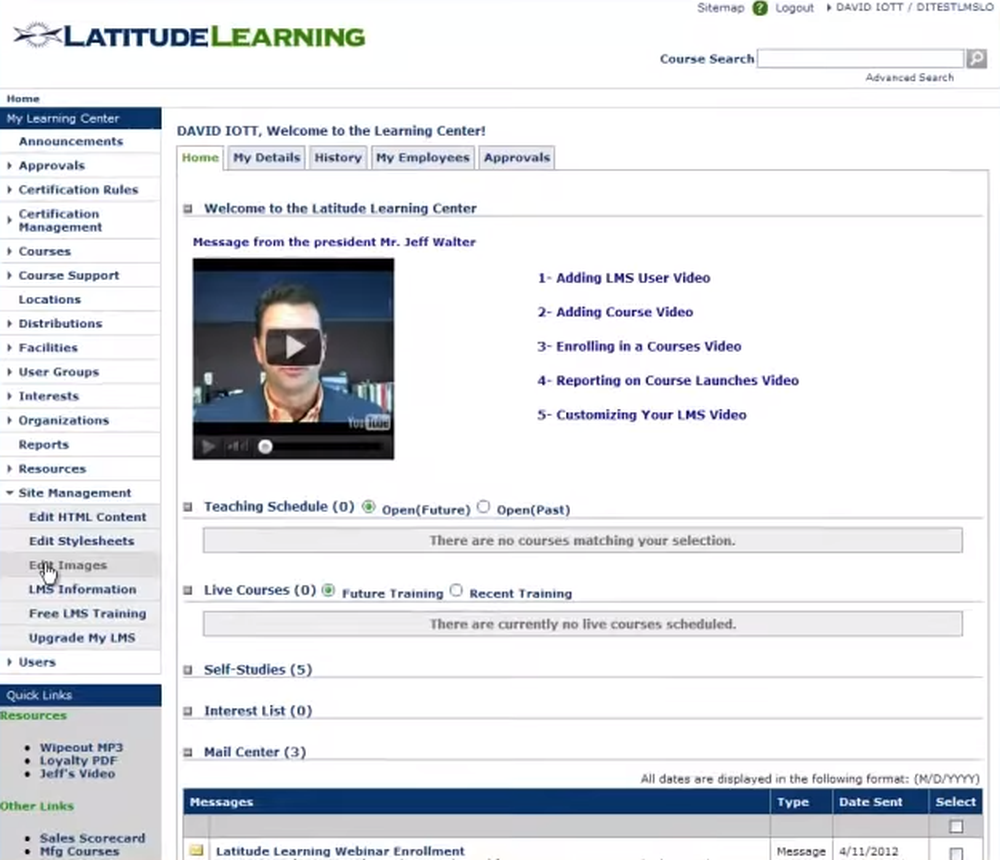Expand the Approvals sidebar menu

[52, 166]
